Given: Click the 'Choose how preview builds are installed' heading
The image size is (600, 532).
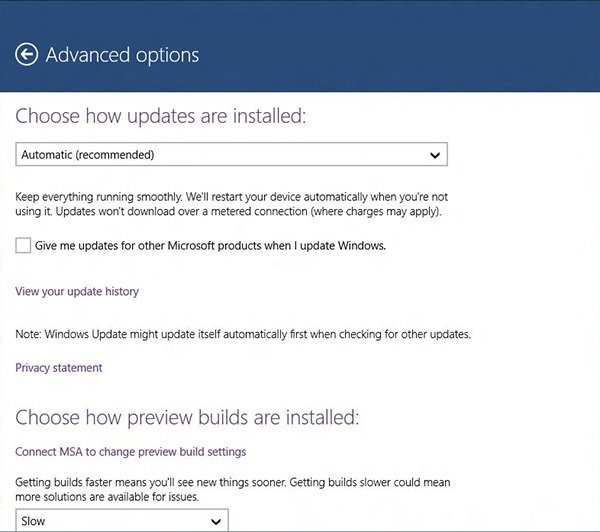Looking at the screenshot, I should (187, 418).
